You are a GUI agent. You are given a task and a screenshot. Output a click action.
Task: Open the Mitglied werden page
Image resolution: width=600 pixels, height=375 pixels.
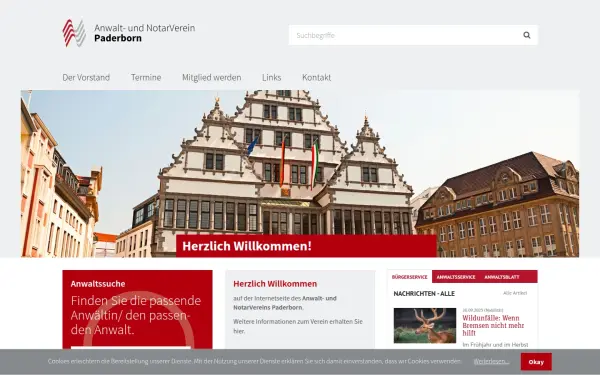pos(212,77)
